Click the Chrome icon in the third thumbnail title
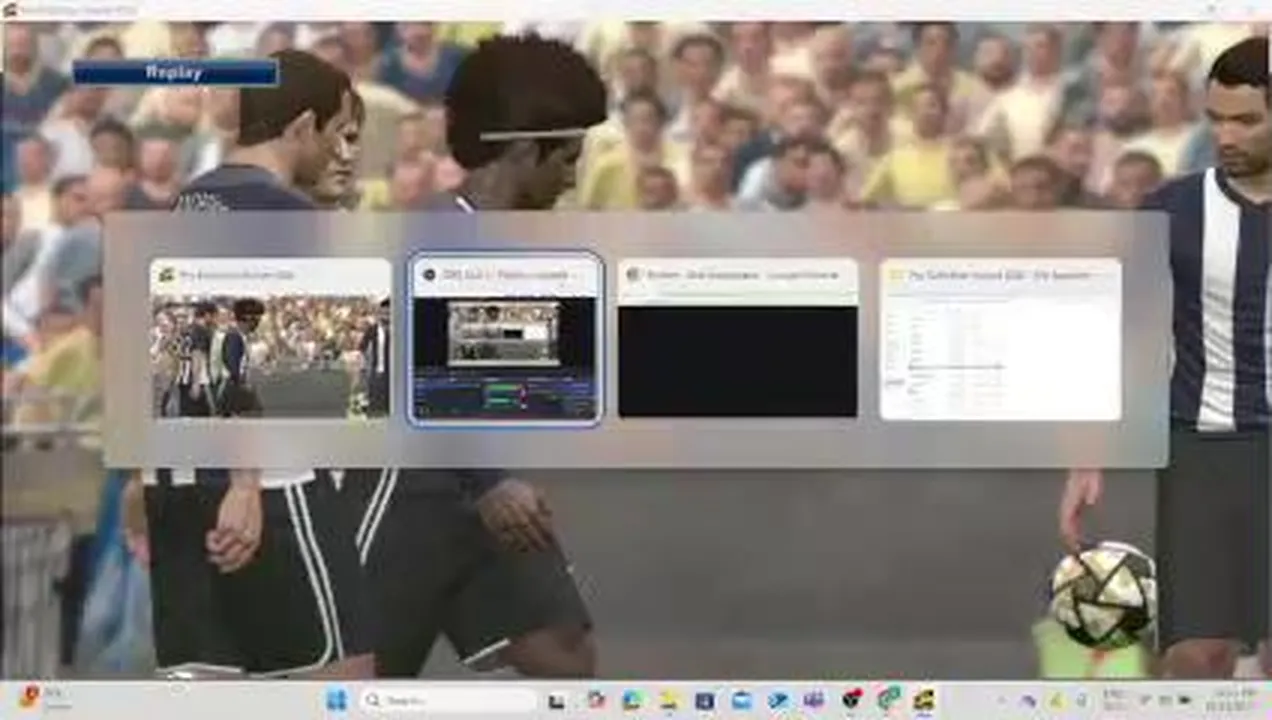 coord(633,274)
